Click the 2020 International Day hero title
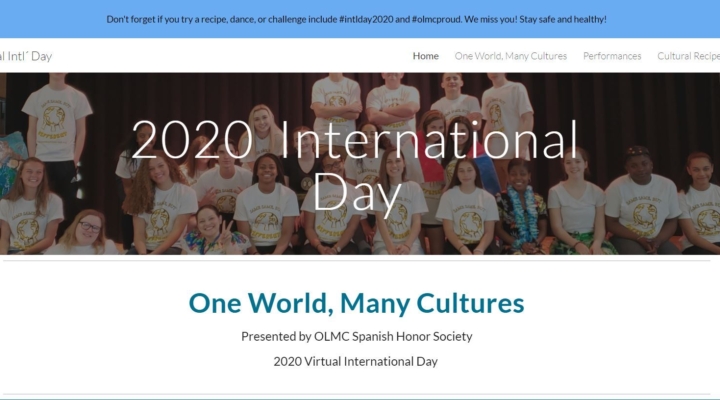This screenshot has height=400, width=720. [354, 167]
